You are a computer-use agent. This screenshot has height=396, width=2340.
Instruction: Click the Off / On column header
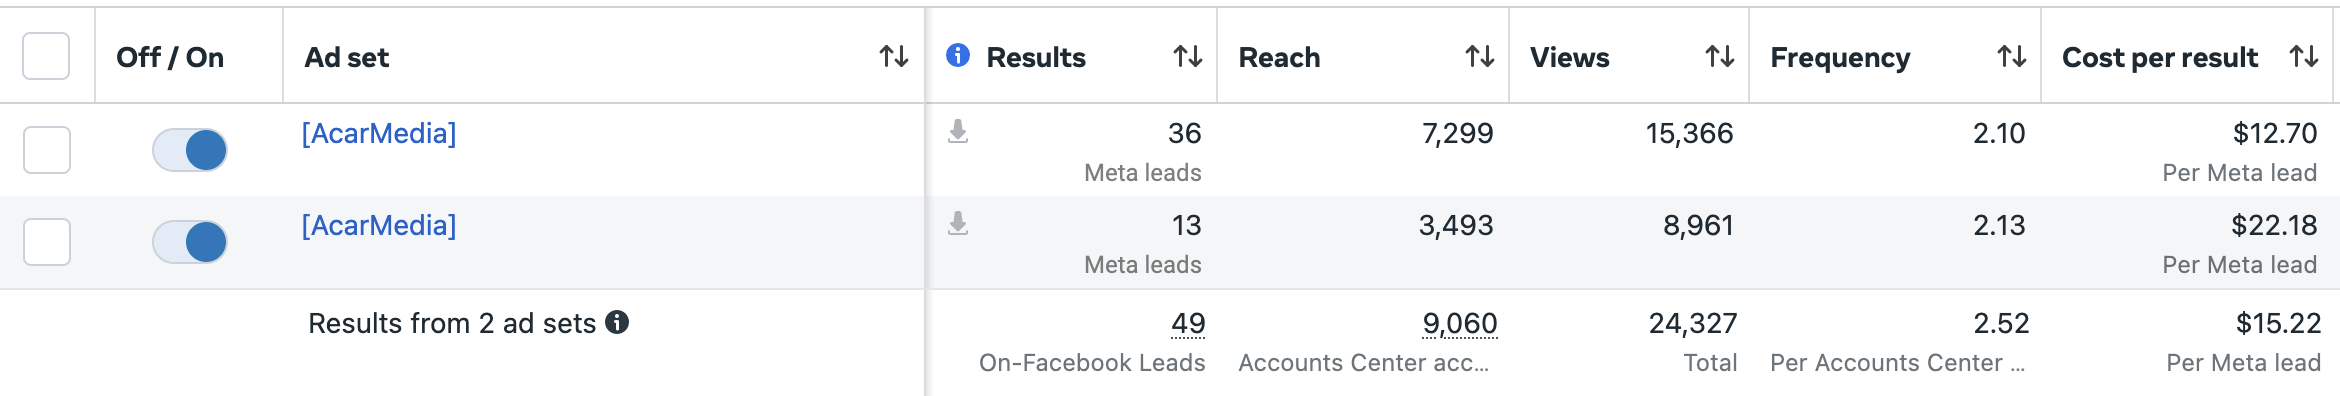(170, 58)
